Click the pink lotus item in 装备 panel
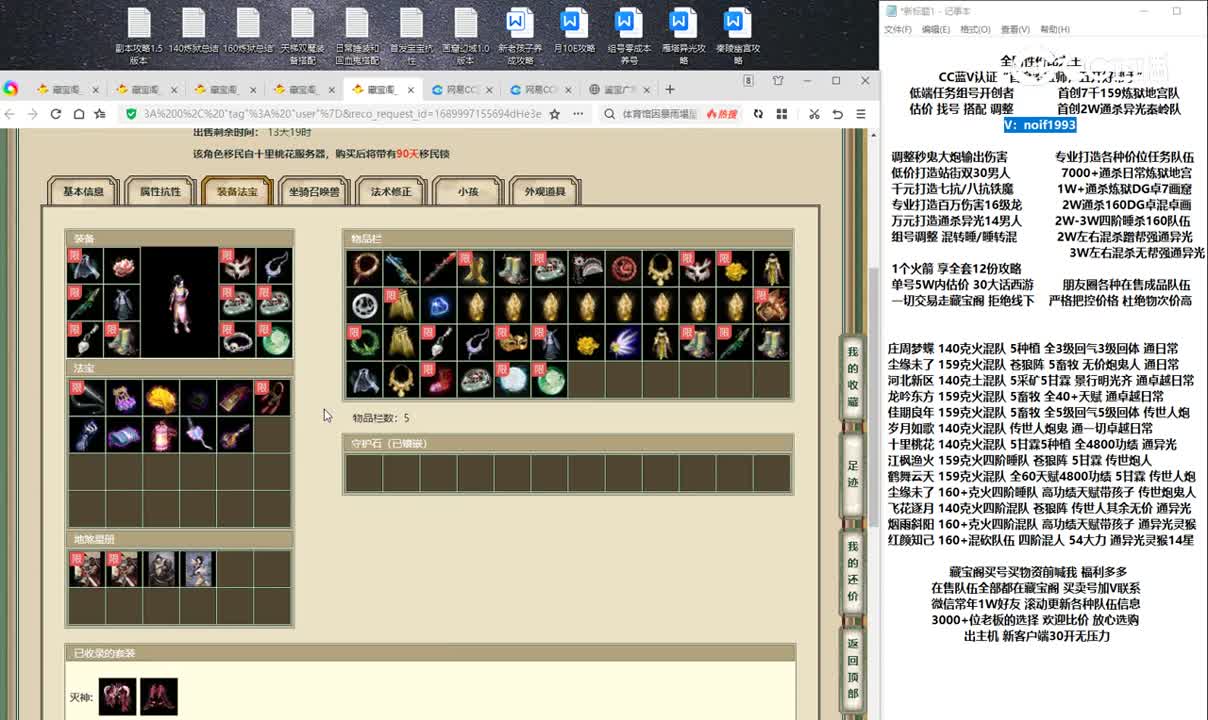The width and height of the screenshot is (1208, 720). (123, 266)
